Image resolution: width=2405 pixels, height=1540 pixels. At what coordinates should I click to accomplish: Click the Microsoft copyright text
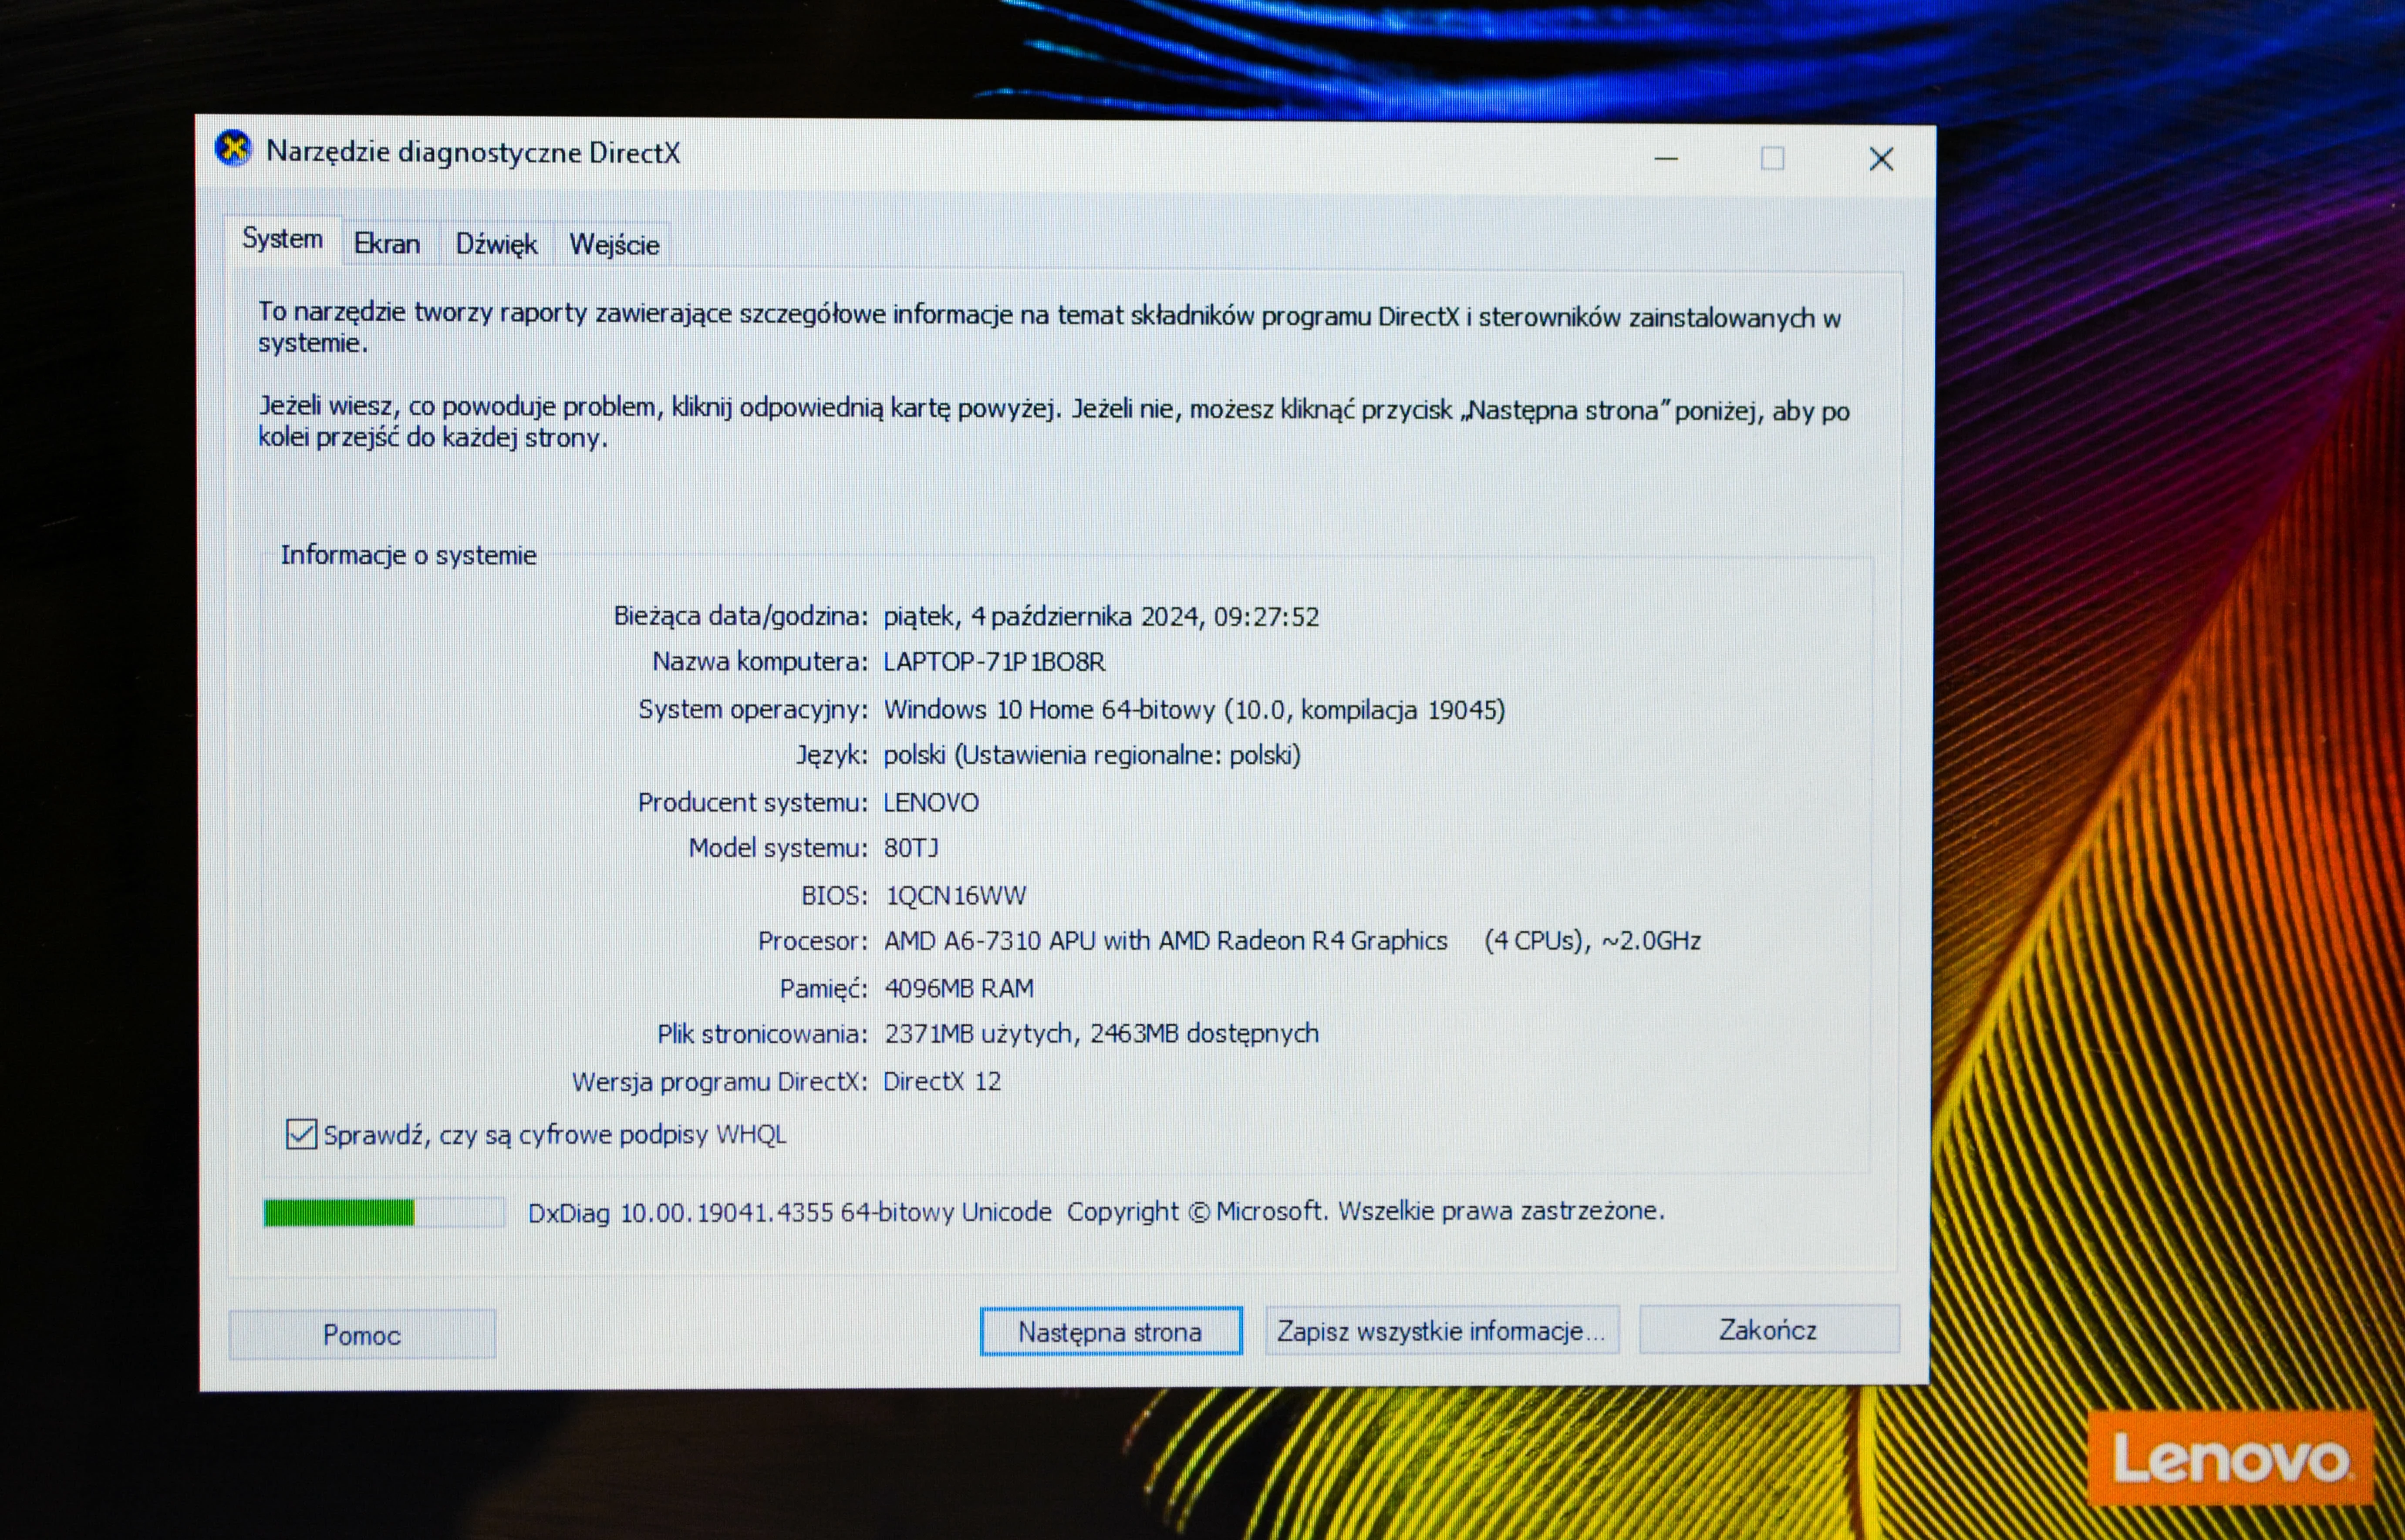1366,1211
